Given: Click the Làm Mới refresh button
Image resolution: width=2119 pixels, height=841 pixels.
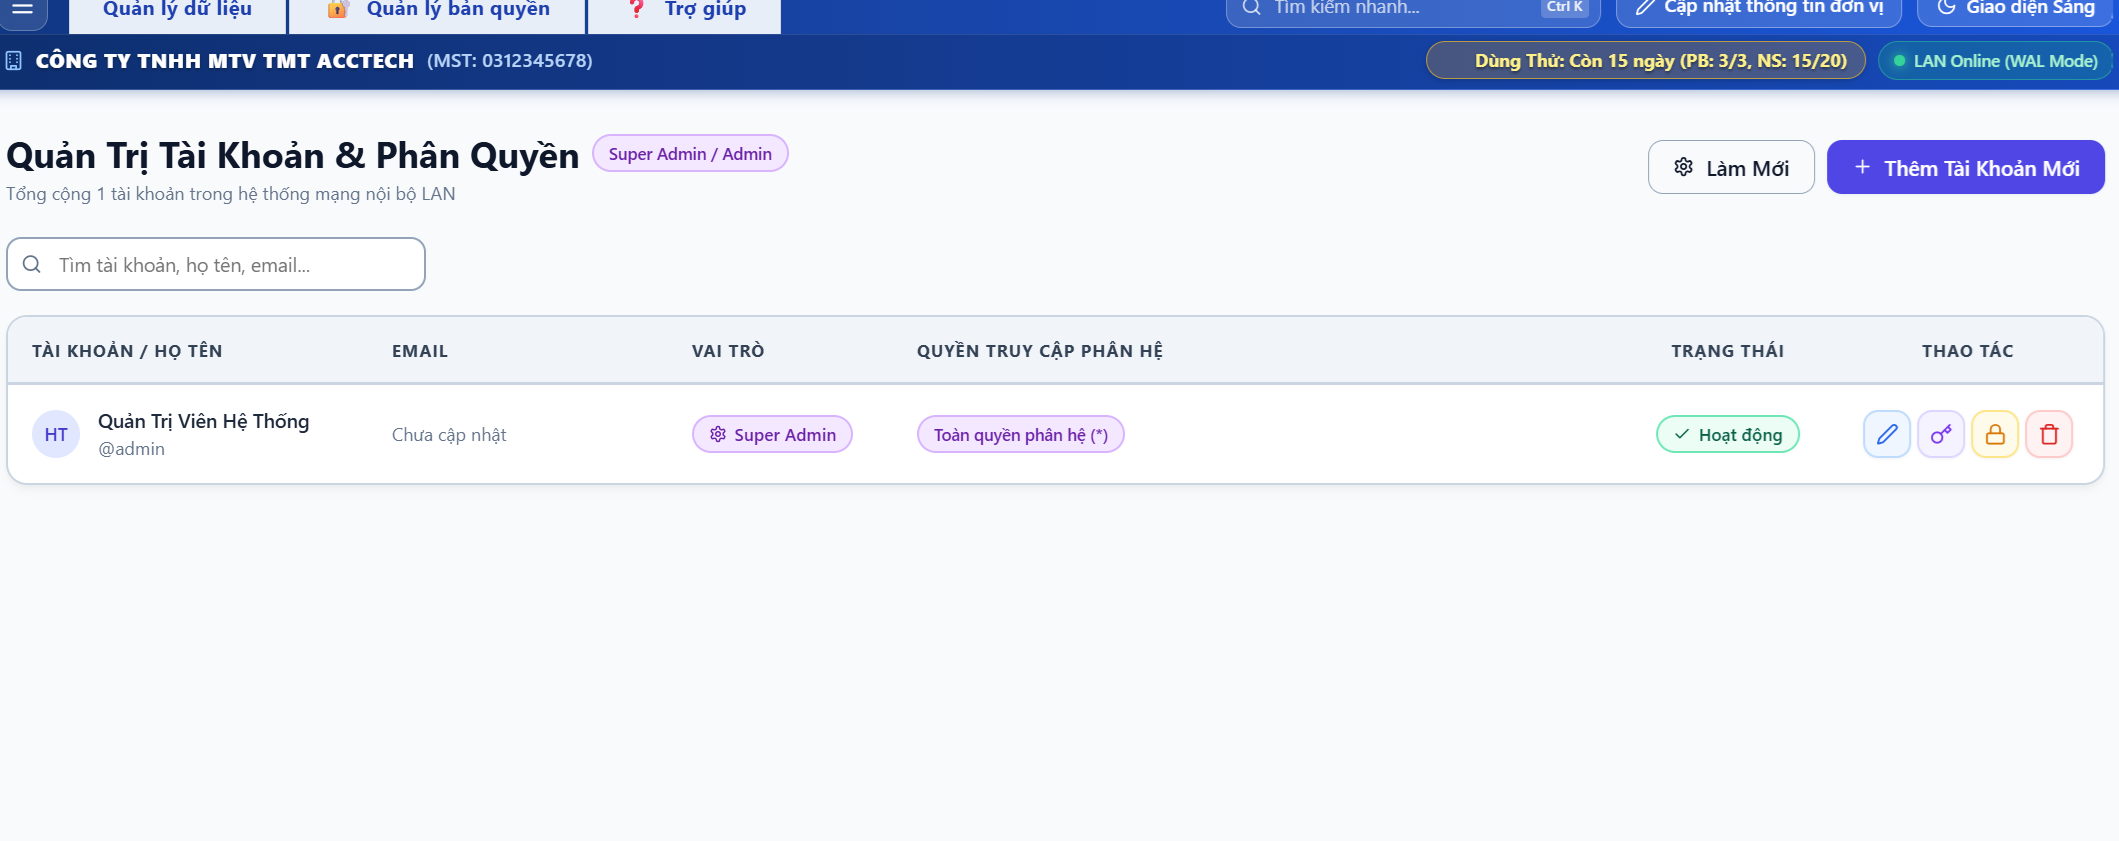Looking at the screenshot, I should pos(1731,167).
